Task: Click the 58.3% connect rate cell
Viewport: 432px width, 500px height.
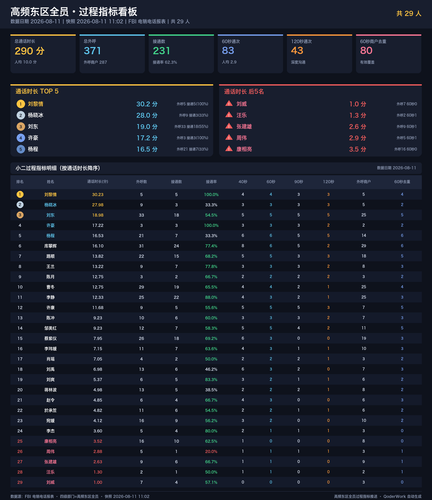Action: click(x=211, y=329)
